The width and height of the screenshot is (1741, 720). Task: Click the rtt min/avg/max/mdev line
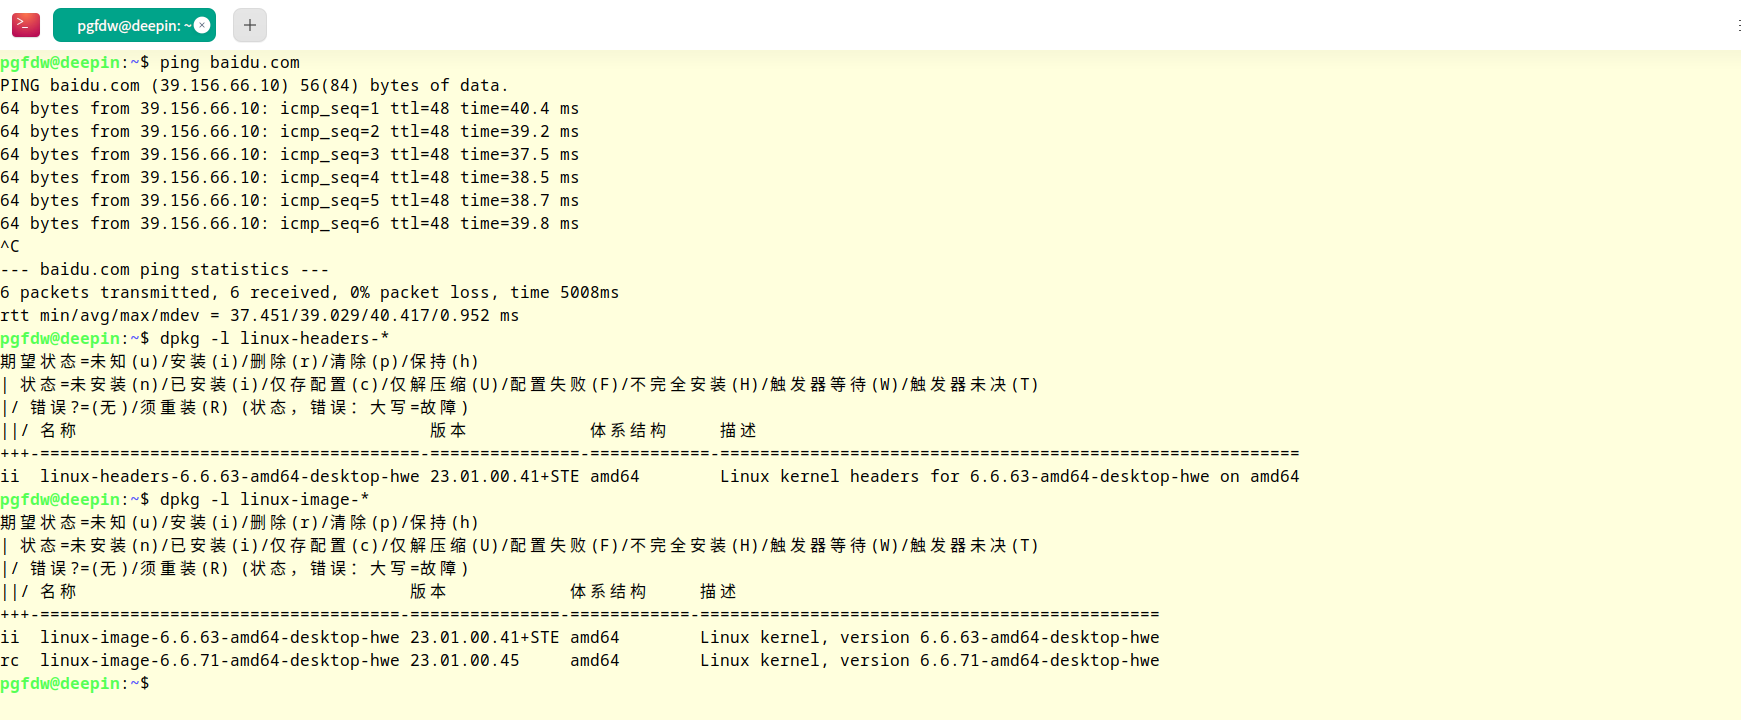(x=260, y=315)
